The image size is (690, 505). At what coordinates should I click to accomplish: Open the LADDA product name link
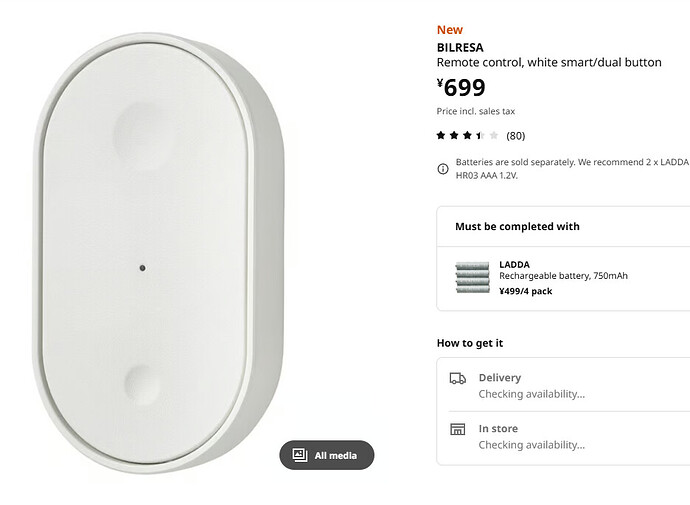(515, 265)
